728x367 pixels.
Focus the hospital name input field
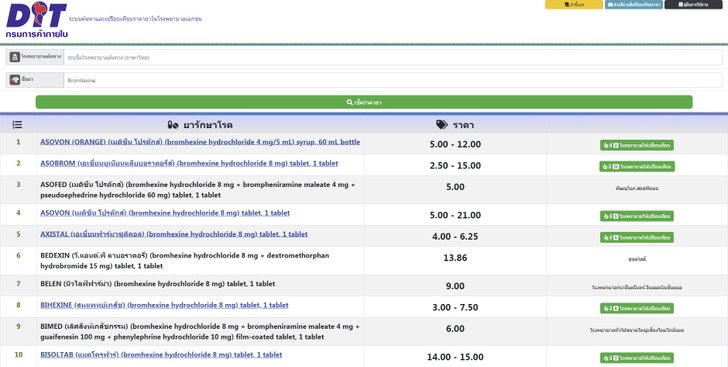[393, 57]
